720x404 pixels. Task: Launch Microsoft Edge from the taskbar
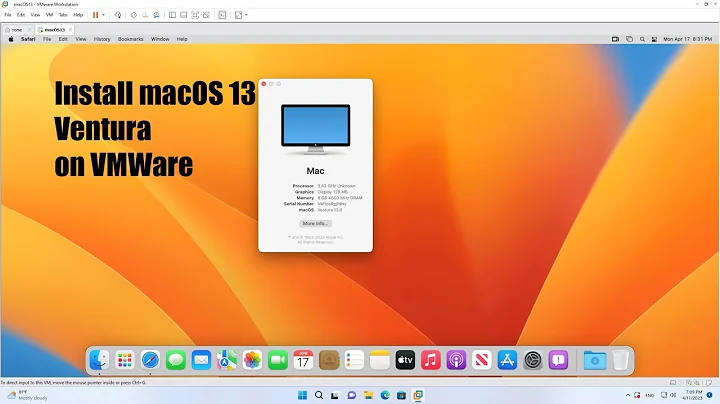click(x=385, y=395)
